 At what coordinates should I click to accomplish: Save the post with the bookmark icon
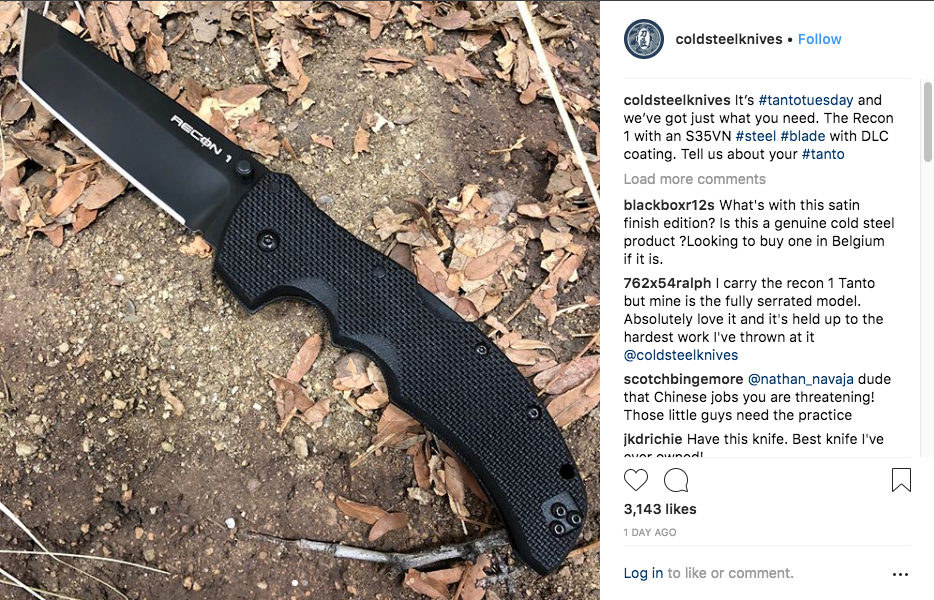pos(901,480)
